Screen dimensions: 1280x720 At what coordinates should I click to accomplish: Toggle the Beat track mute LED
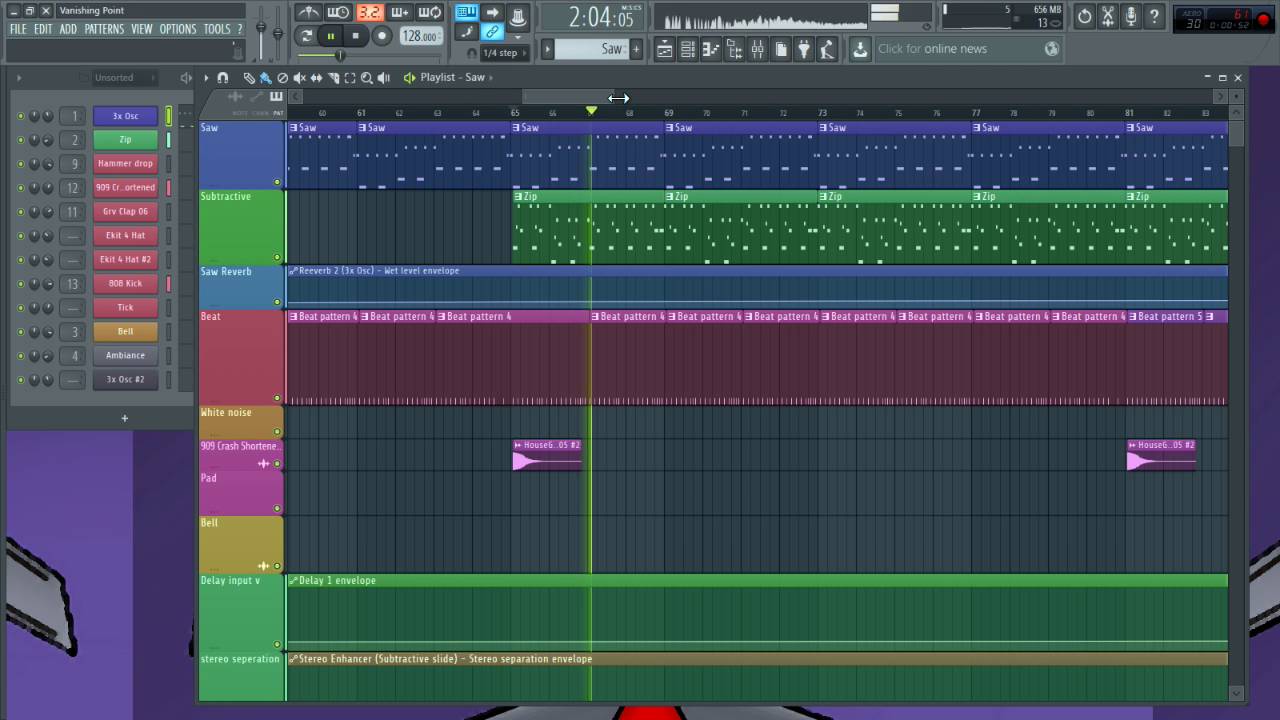(x=277, y=398)
